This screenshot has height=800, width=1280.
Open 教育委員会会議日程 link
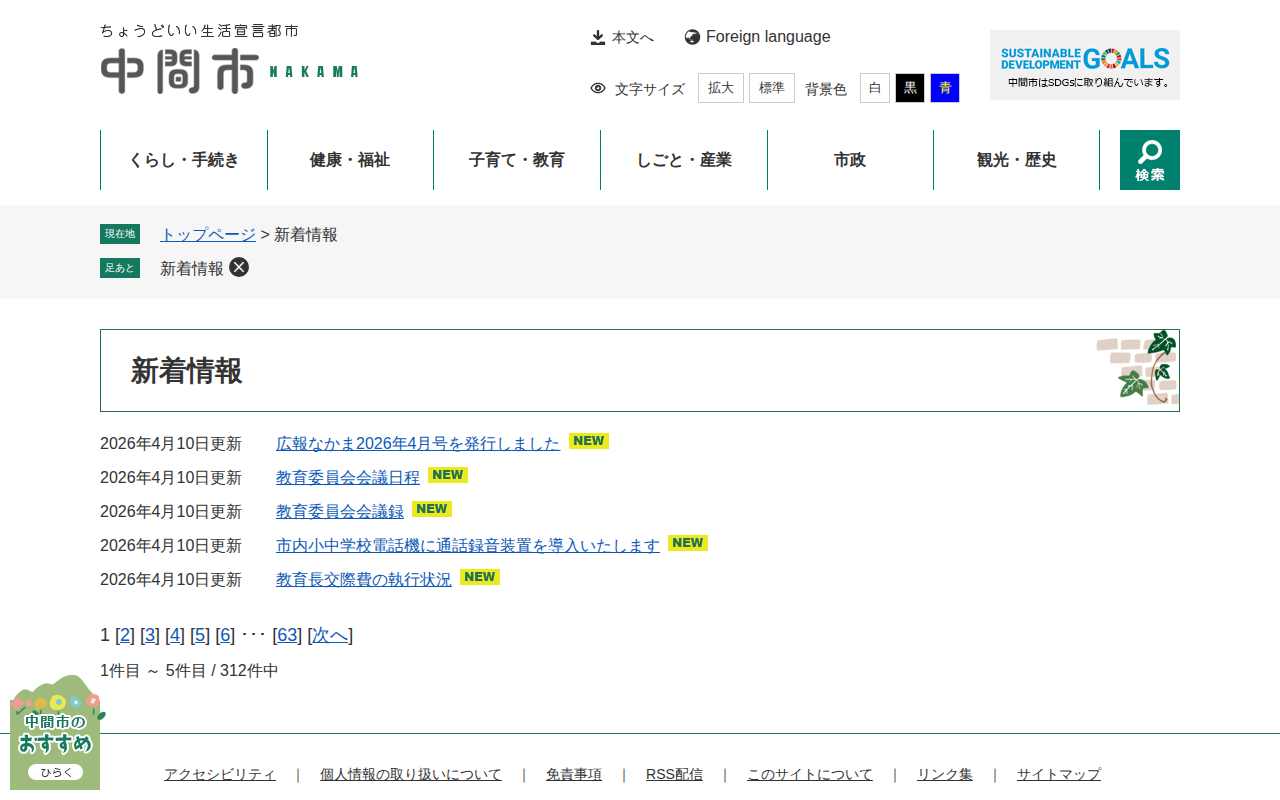348,477
